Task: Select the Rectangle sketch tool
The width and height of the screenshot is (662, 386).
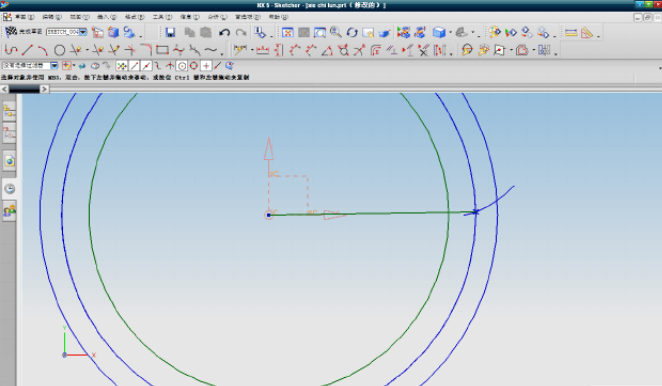Action: (162, 50)
